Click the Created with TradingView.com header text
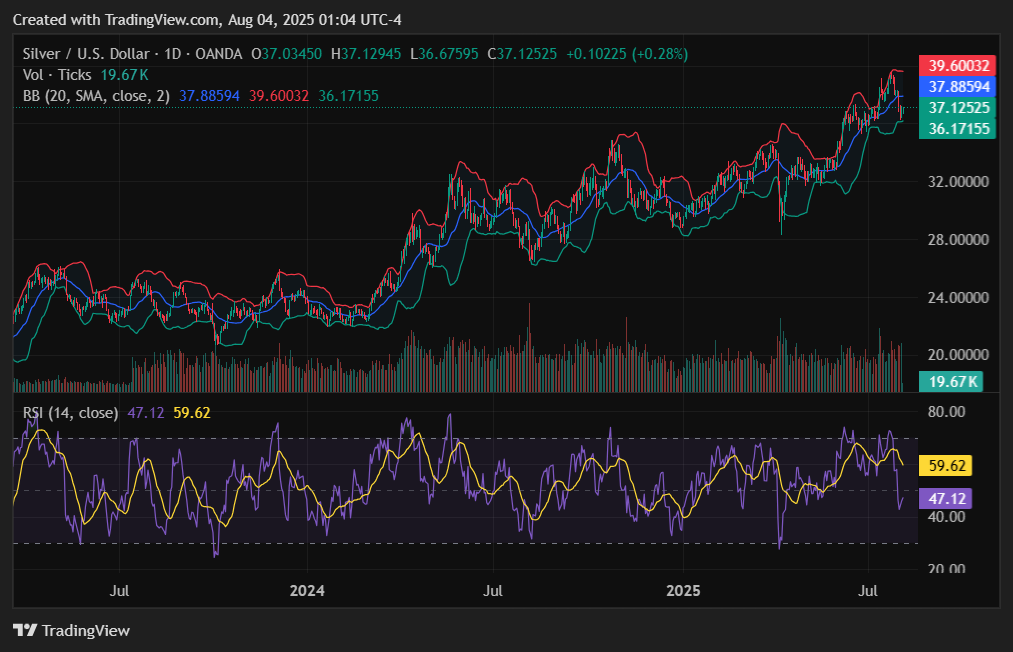The width and height of the screenshot is (1013, 652). pos(207,20)
